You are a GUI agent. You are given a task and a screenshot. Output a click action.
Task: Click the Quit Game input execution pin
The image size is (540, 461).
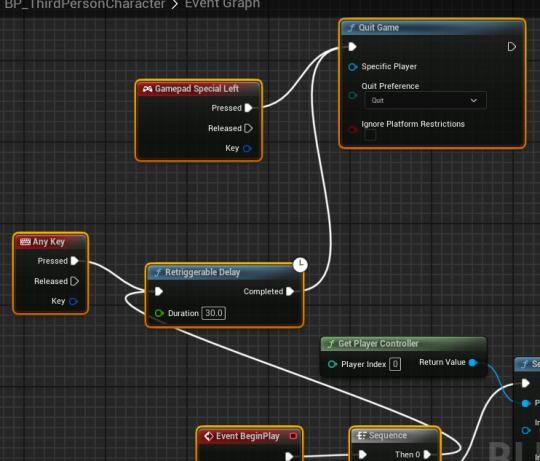pos(352,46)
